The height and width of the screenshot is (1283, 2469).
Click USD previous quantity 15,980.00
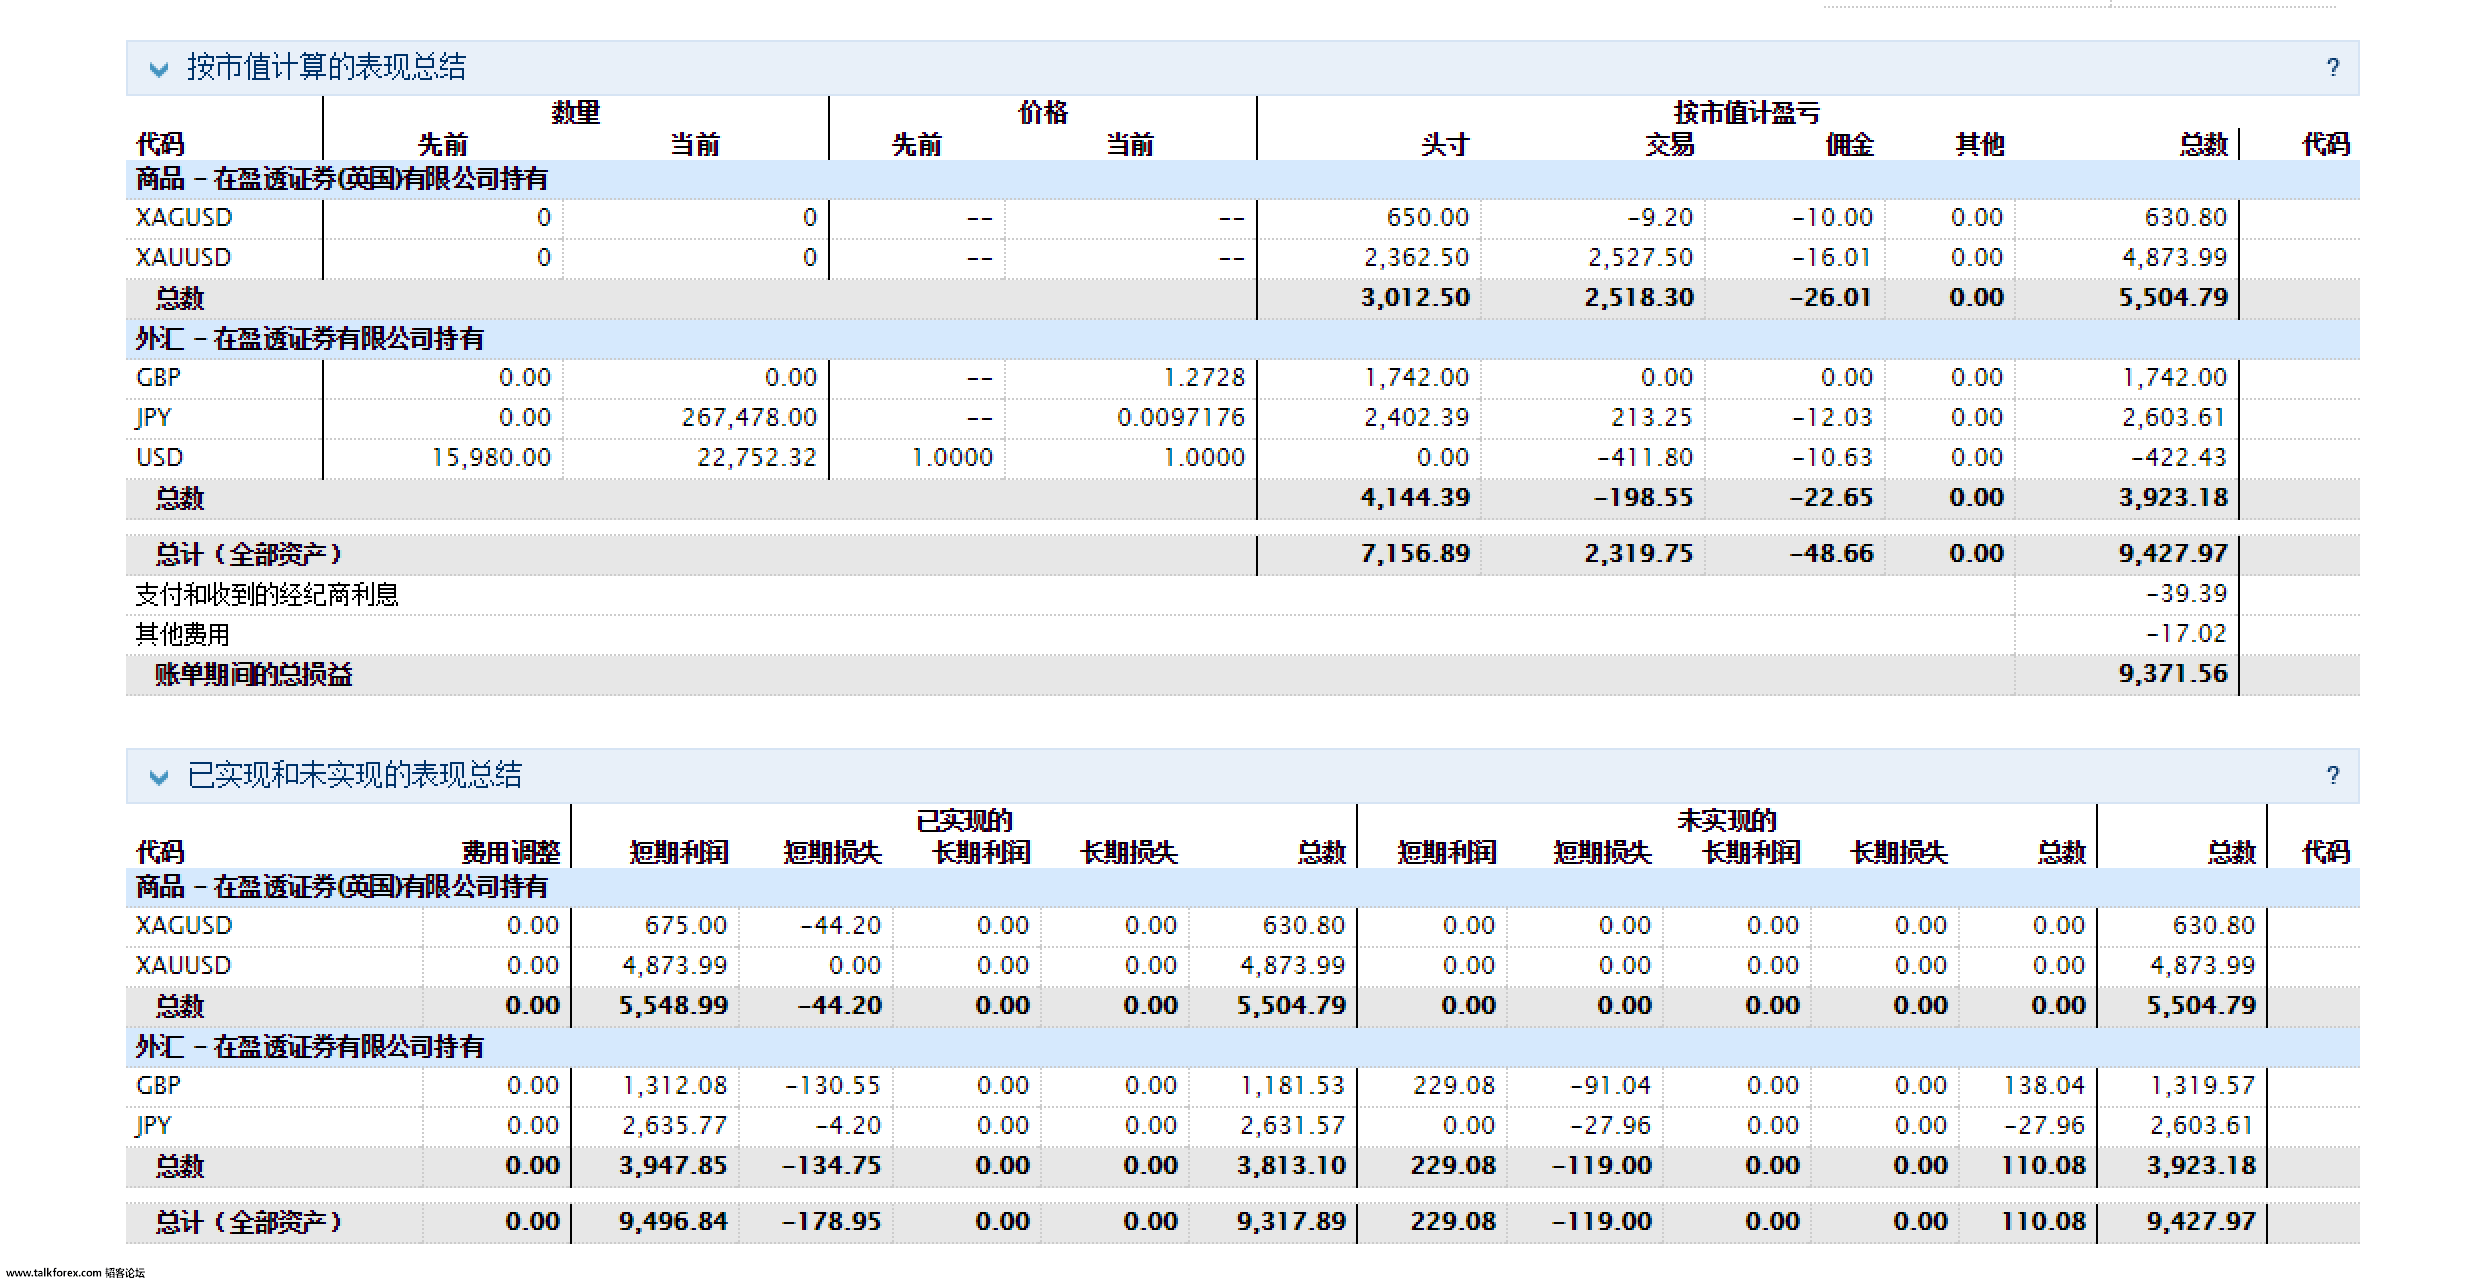coord(491,458)
